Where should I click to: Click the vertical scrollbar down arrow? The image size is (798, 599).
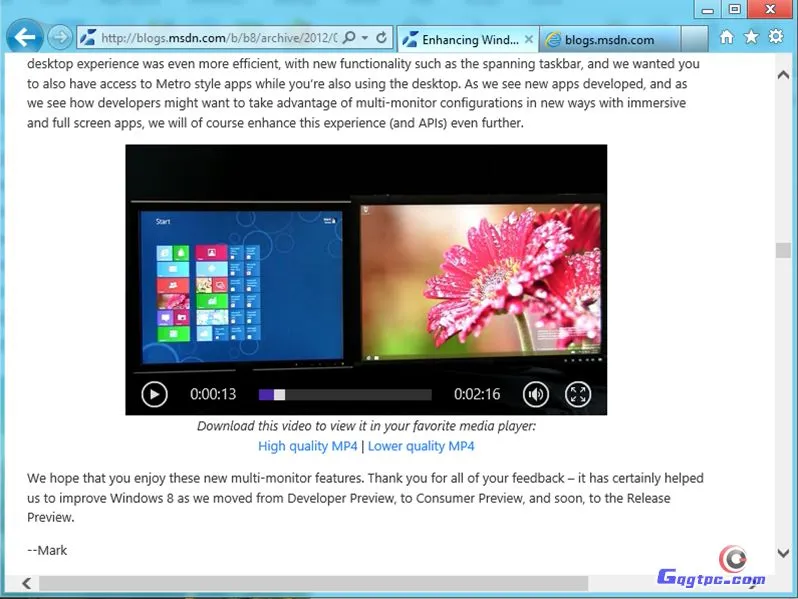(783, 552)
